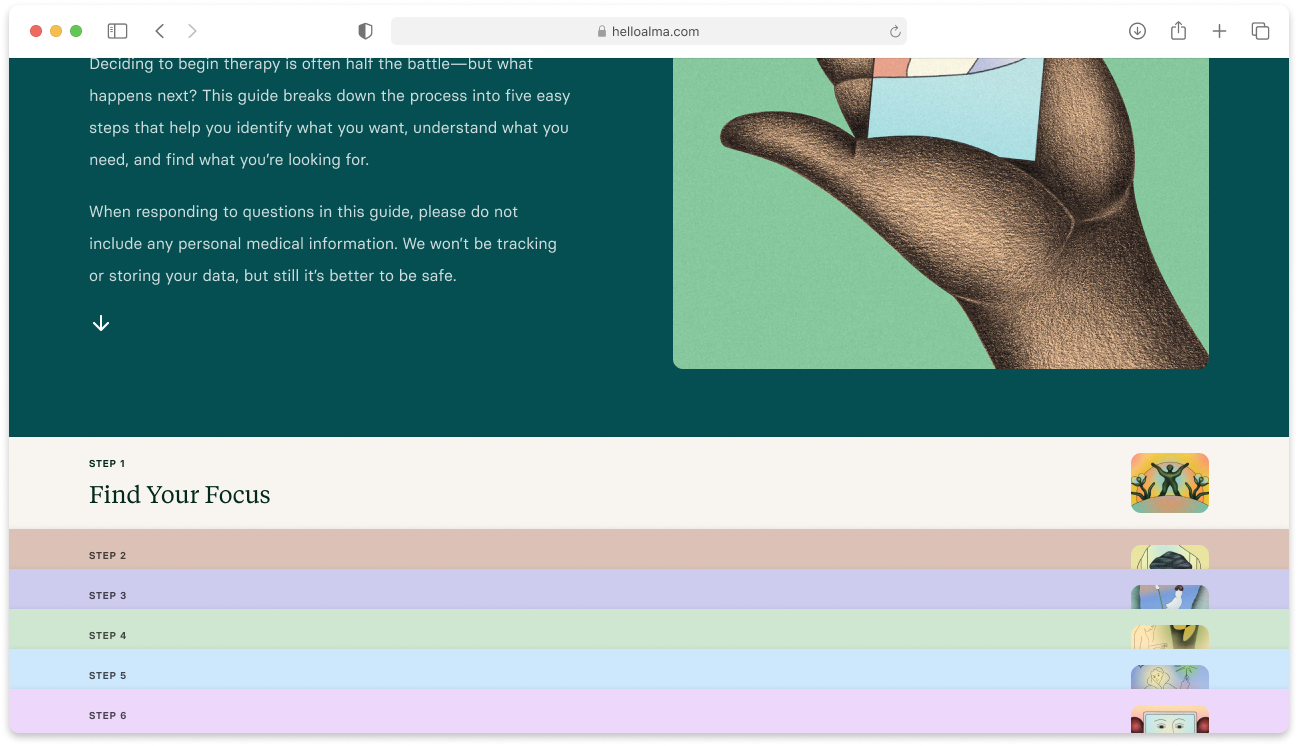This screenshot has height=746, width=1298.
Task: Click the Step 4 thumbnail illustration
Action: [1170, 637]
